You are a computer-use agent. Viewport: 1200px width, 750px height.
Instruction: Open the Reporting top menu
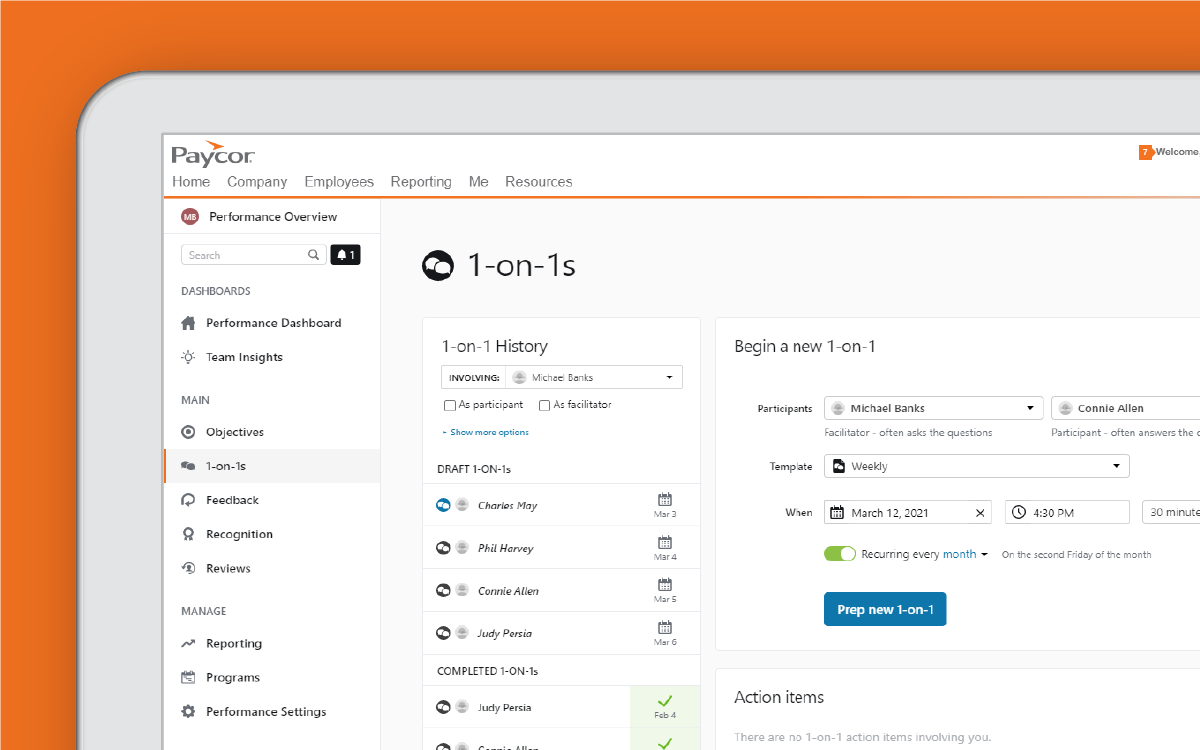[x=421, y=182]
